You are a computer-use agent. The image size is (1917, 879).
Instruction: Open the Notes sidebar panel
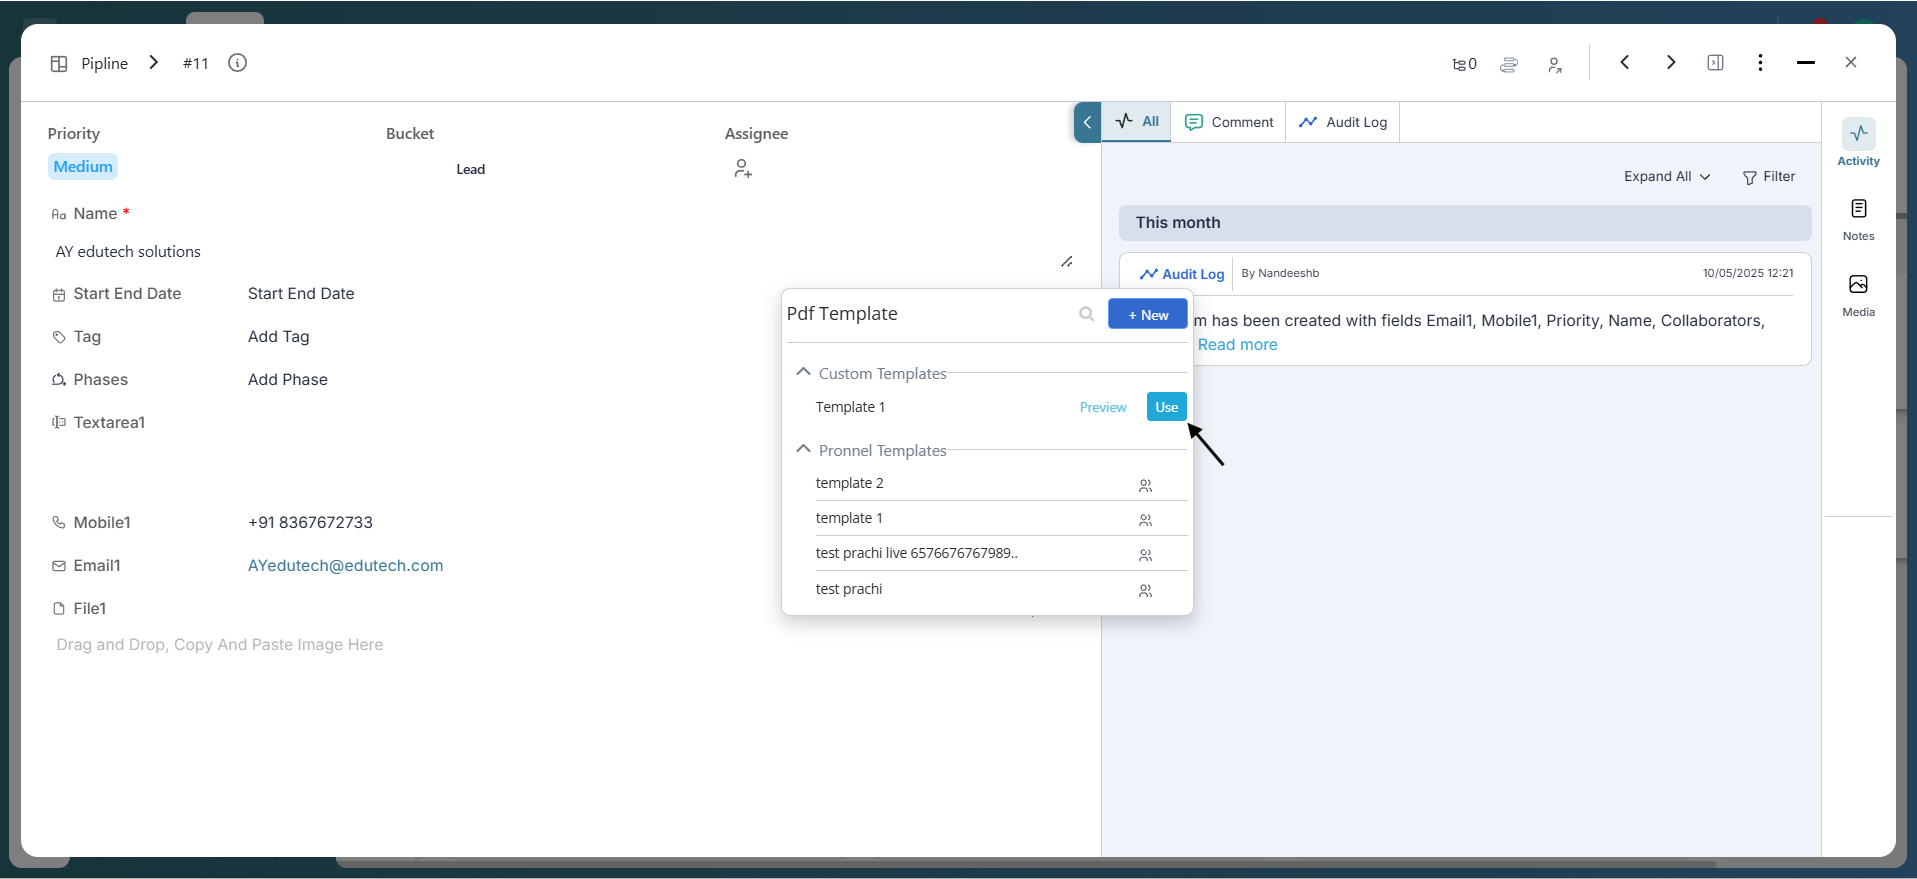point(1859,219)
